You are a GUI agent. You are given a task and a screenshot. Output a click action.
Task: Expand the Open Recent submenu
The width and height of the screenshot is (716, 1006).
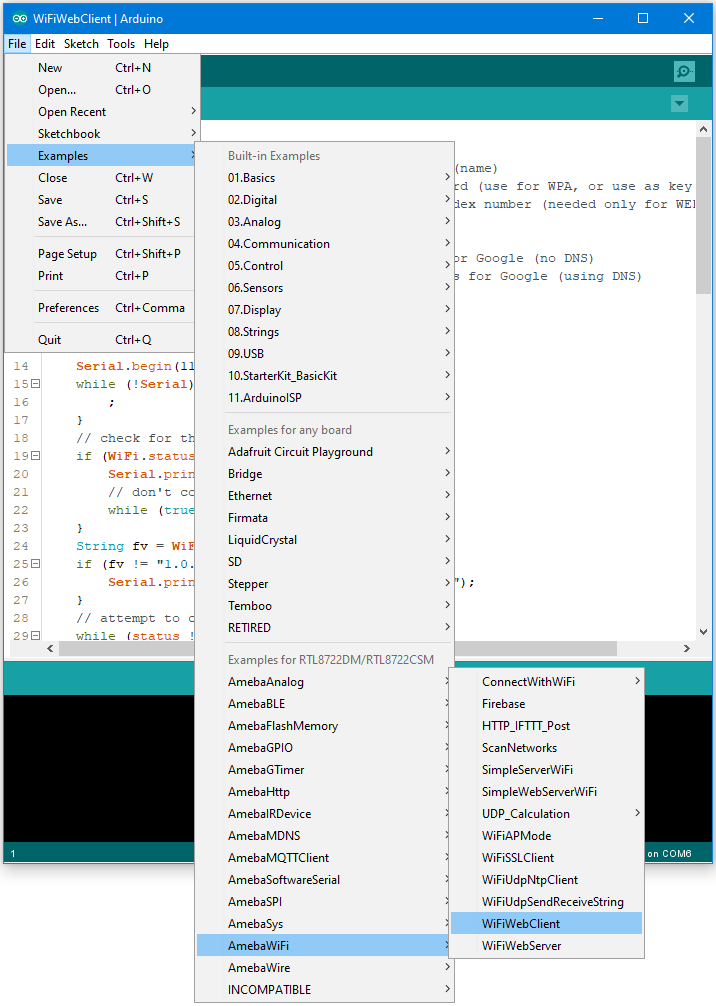(x=101, y=112)
